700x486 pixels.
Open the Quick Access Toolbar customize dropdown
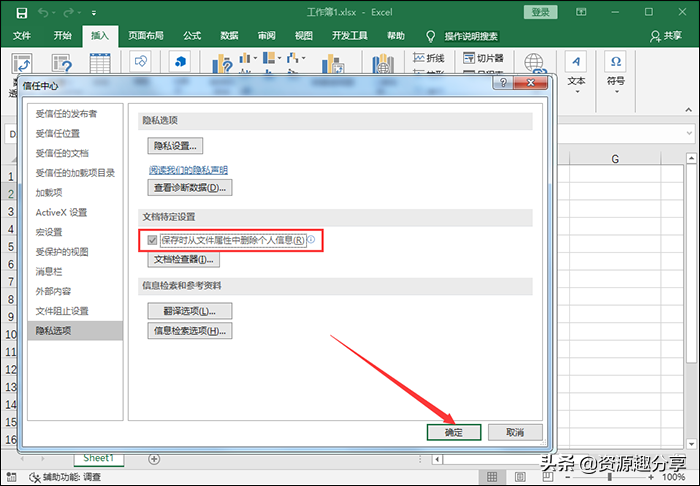(94, 13)
